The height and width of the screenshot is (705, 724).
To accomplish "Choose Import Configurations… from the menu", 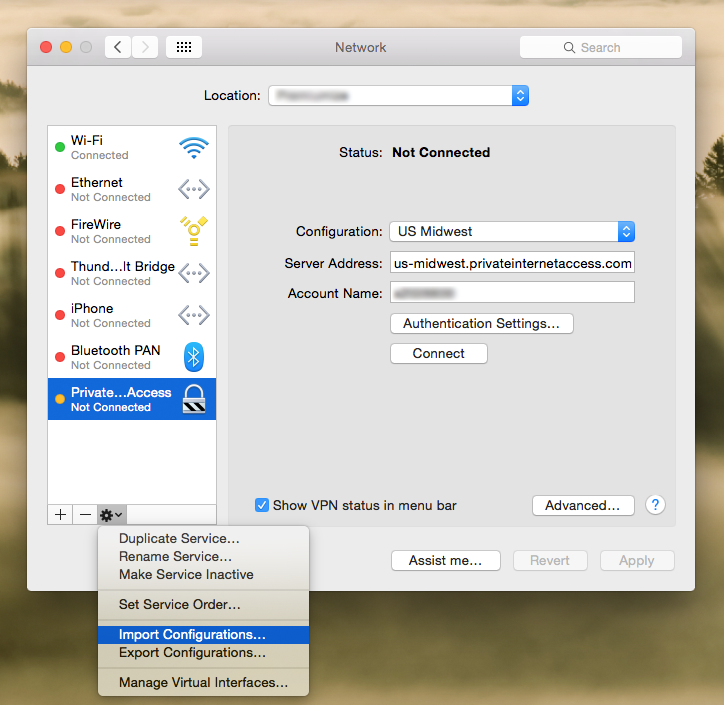I will coord(203,635).
